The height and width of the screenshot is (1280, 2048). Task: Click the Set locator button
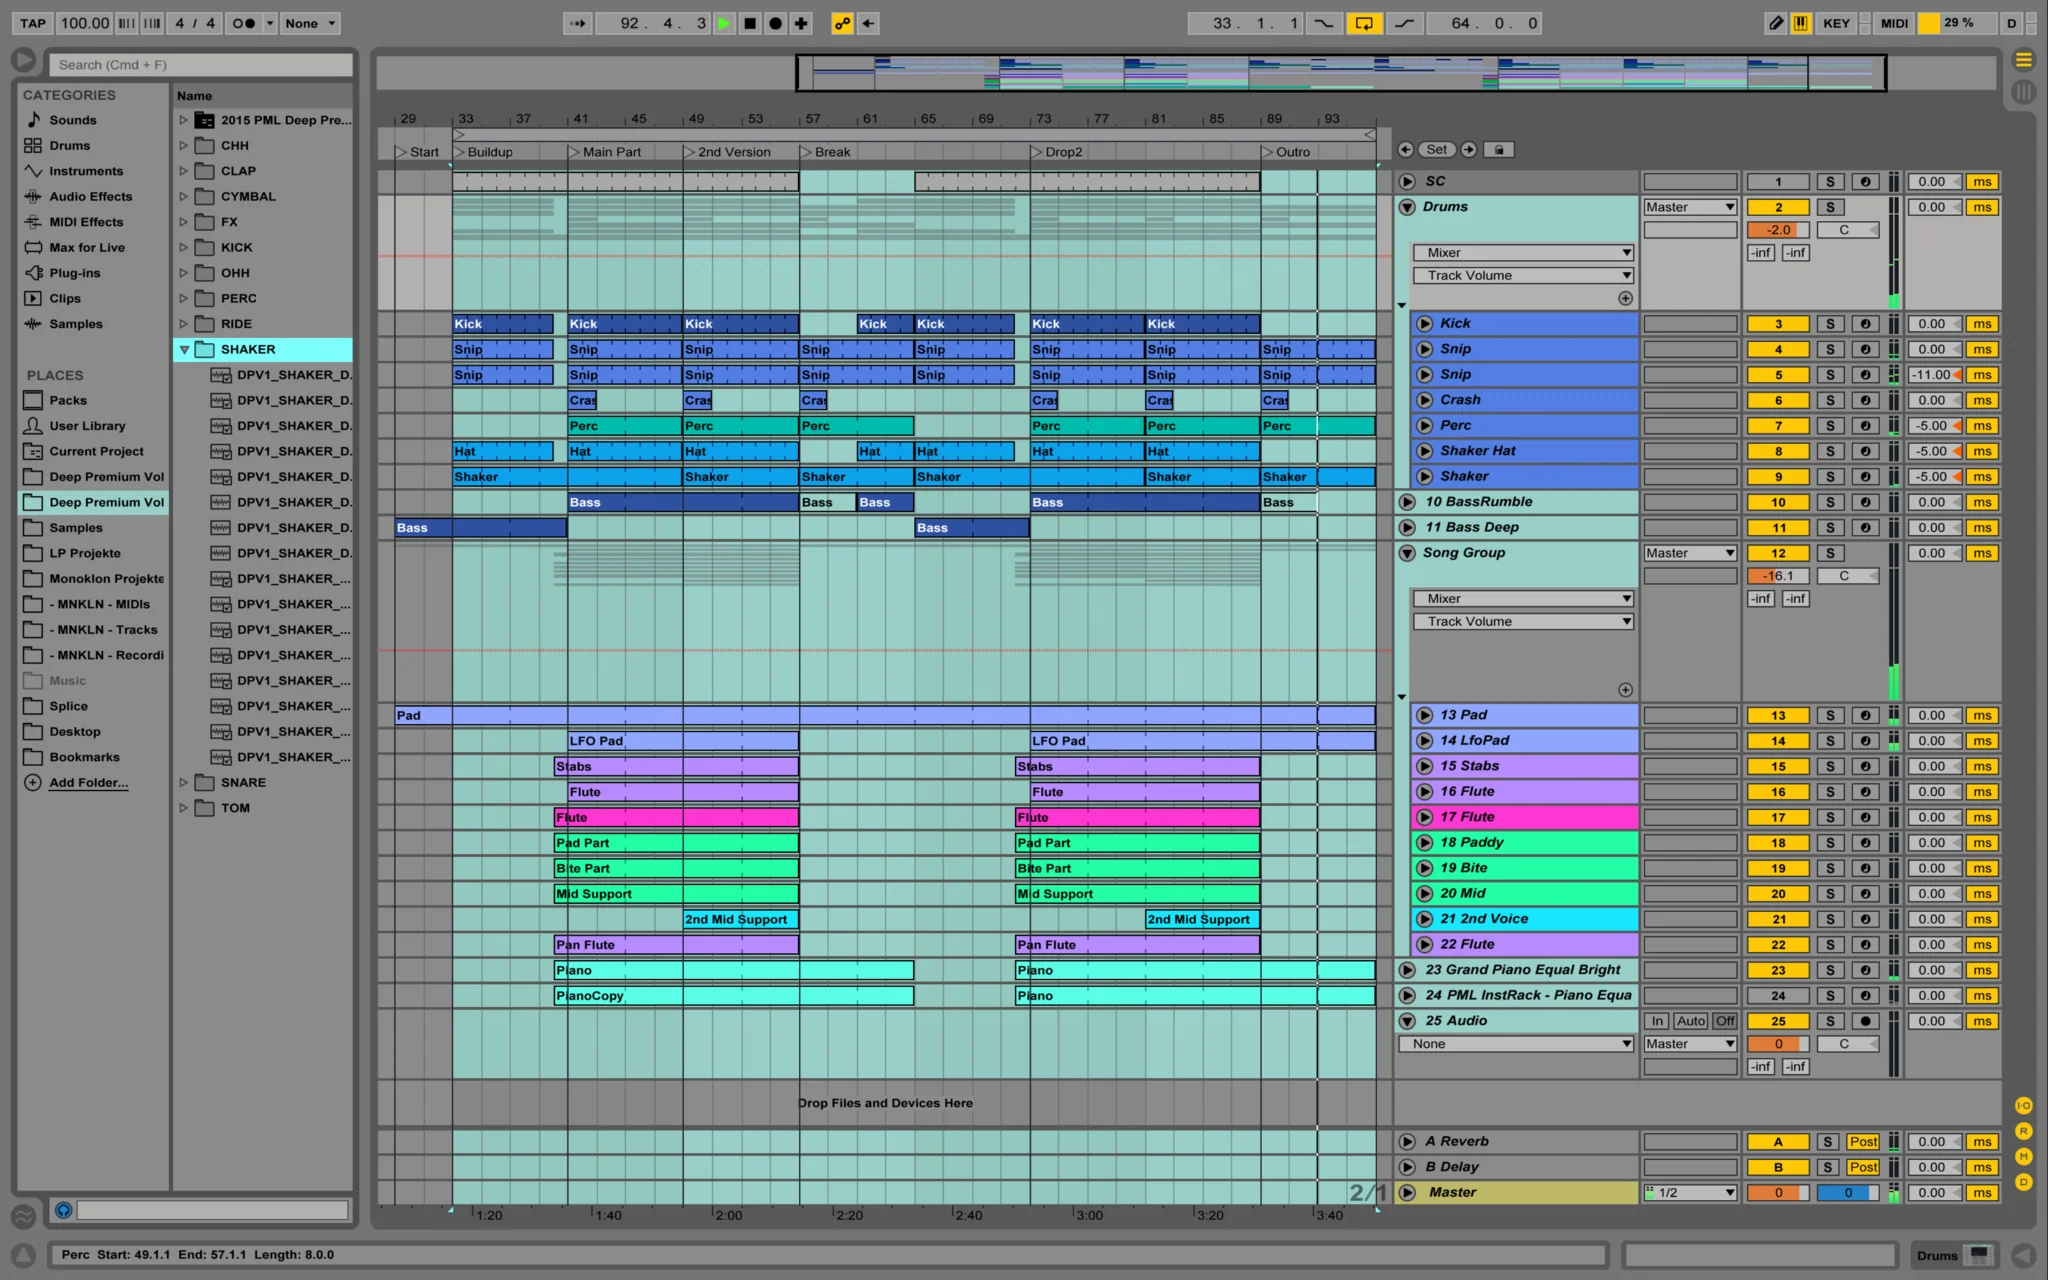tap(1437, 149)
